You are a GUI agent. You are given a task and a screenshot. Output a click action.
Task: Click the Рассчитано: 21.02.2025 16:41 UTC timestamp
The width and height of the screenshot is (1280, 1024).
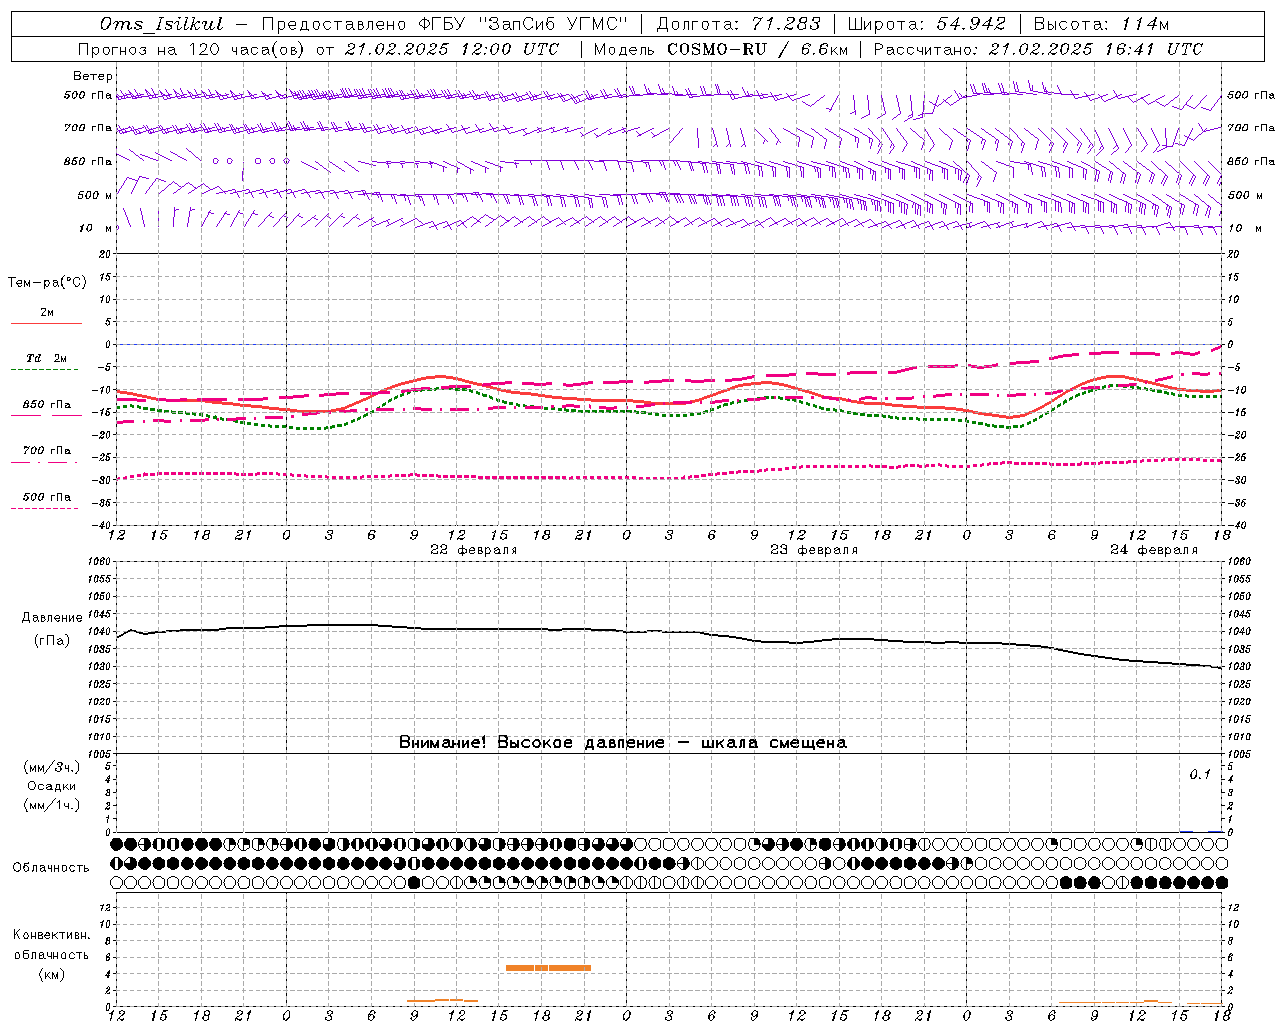pos(1038,49)
